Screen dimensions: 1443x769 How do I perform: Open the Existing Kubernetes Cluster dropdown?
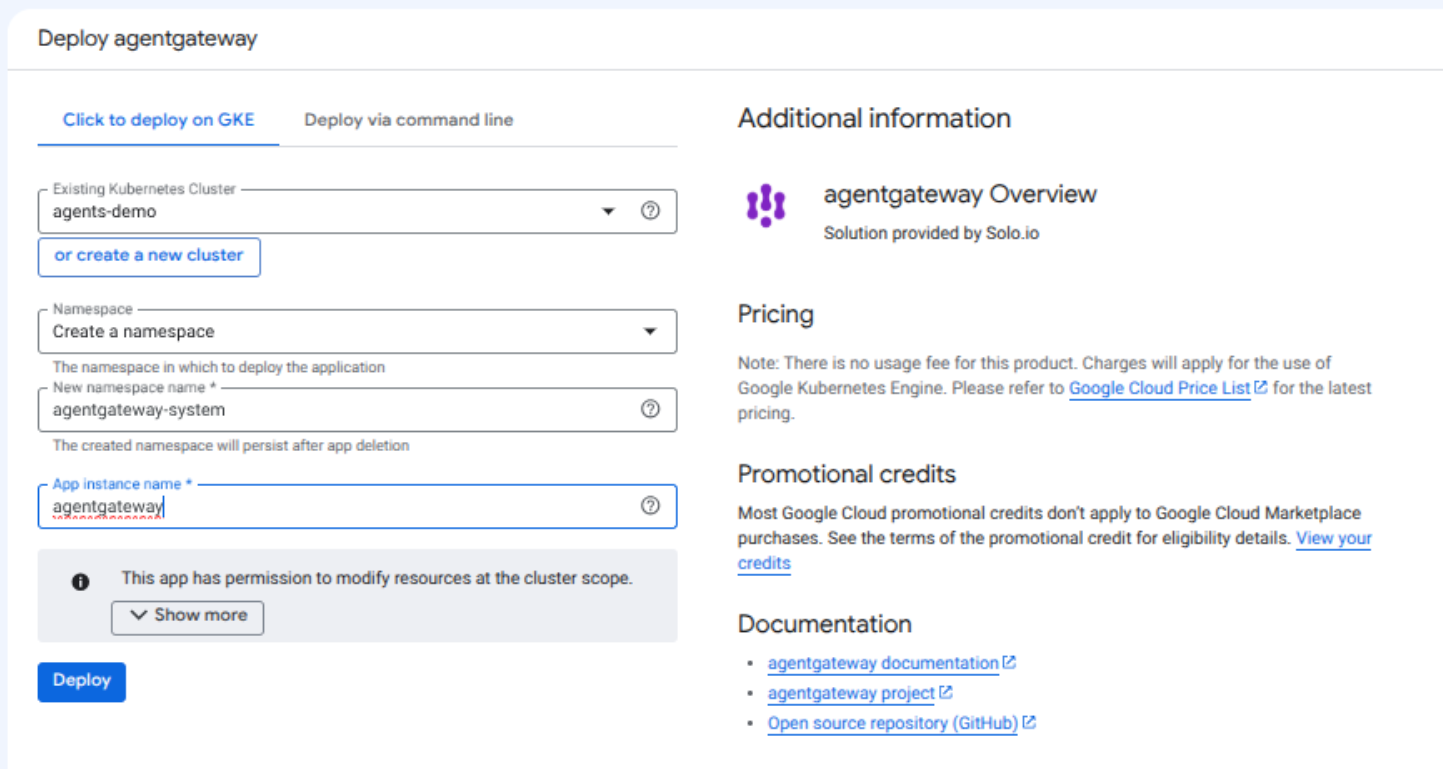(357, 211)
